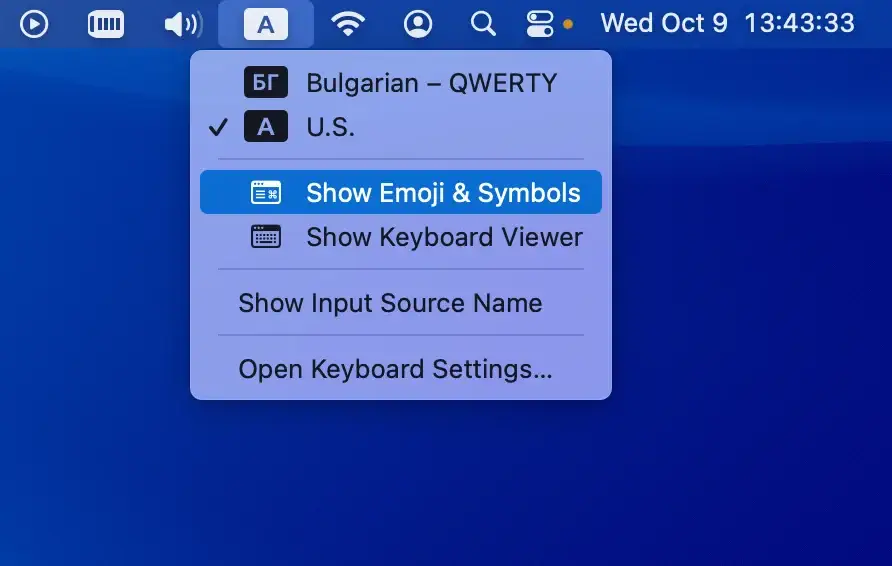Click the orange indicator dot

click(x=568, y=24)
